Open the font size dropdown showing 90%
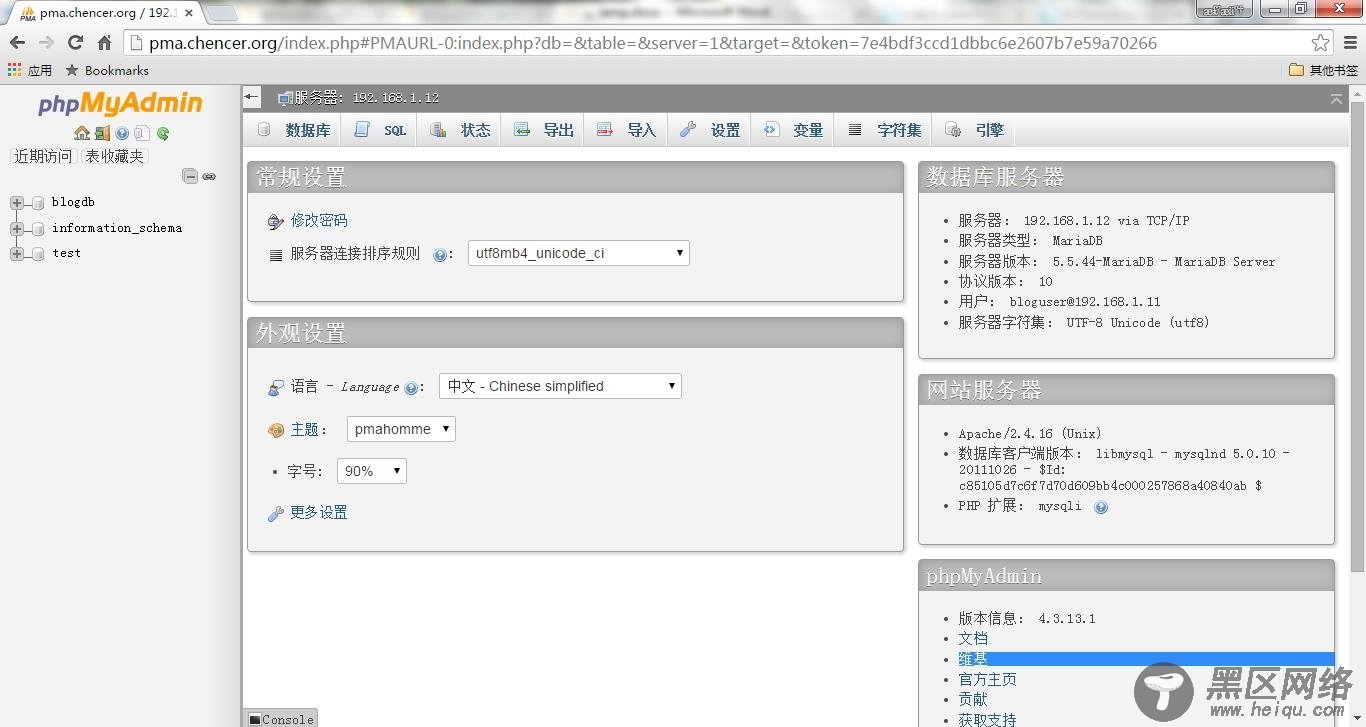Viewport: 1366px width, 727px height. coord(372,471)
